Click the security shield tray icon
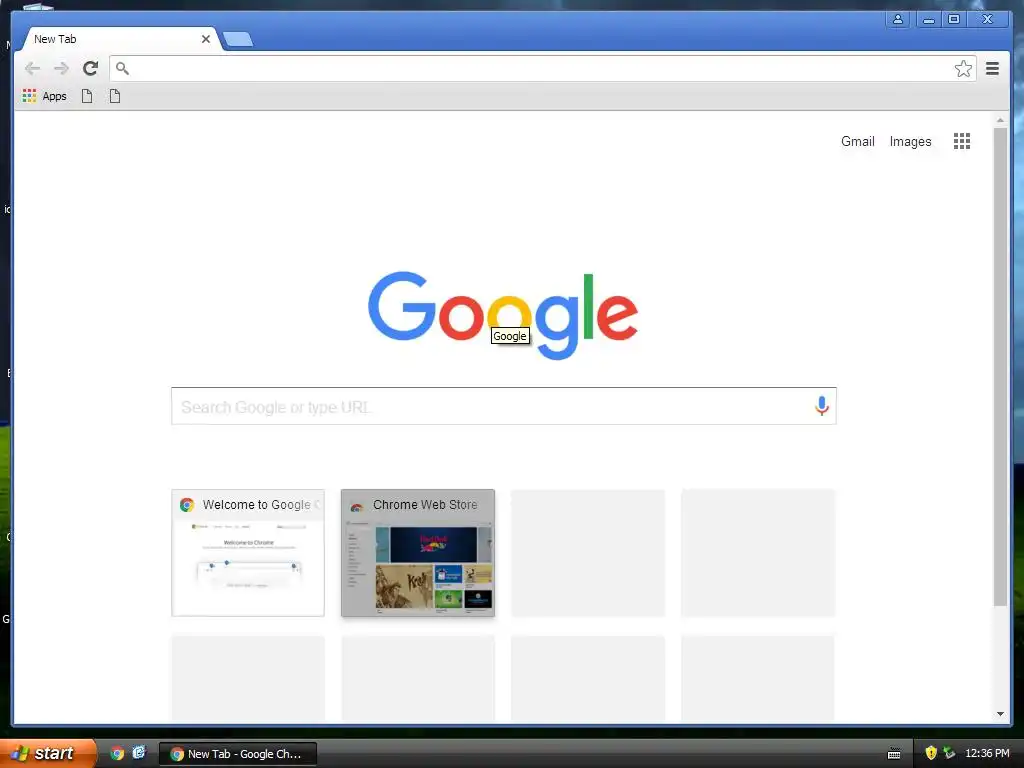 931,753
